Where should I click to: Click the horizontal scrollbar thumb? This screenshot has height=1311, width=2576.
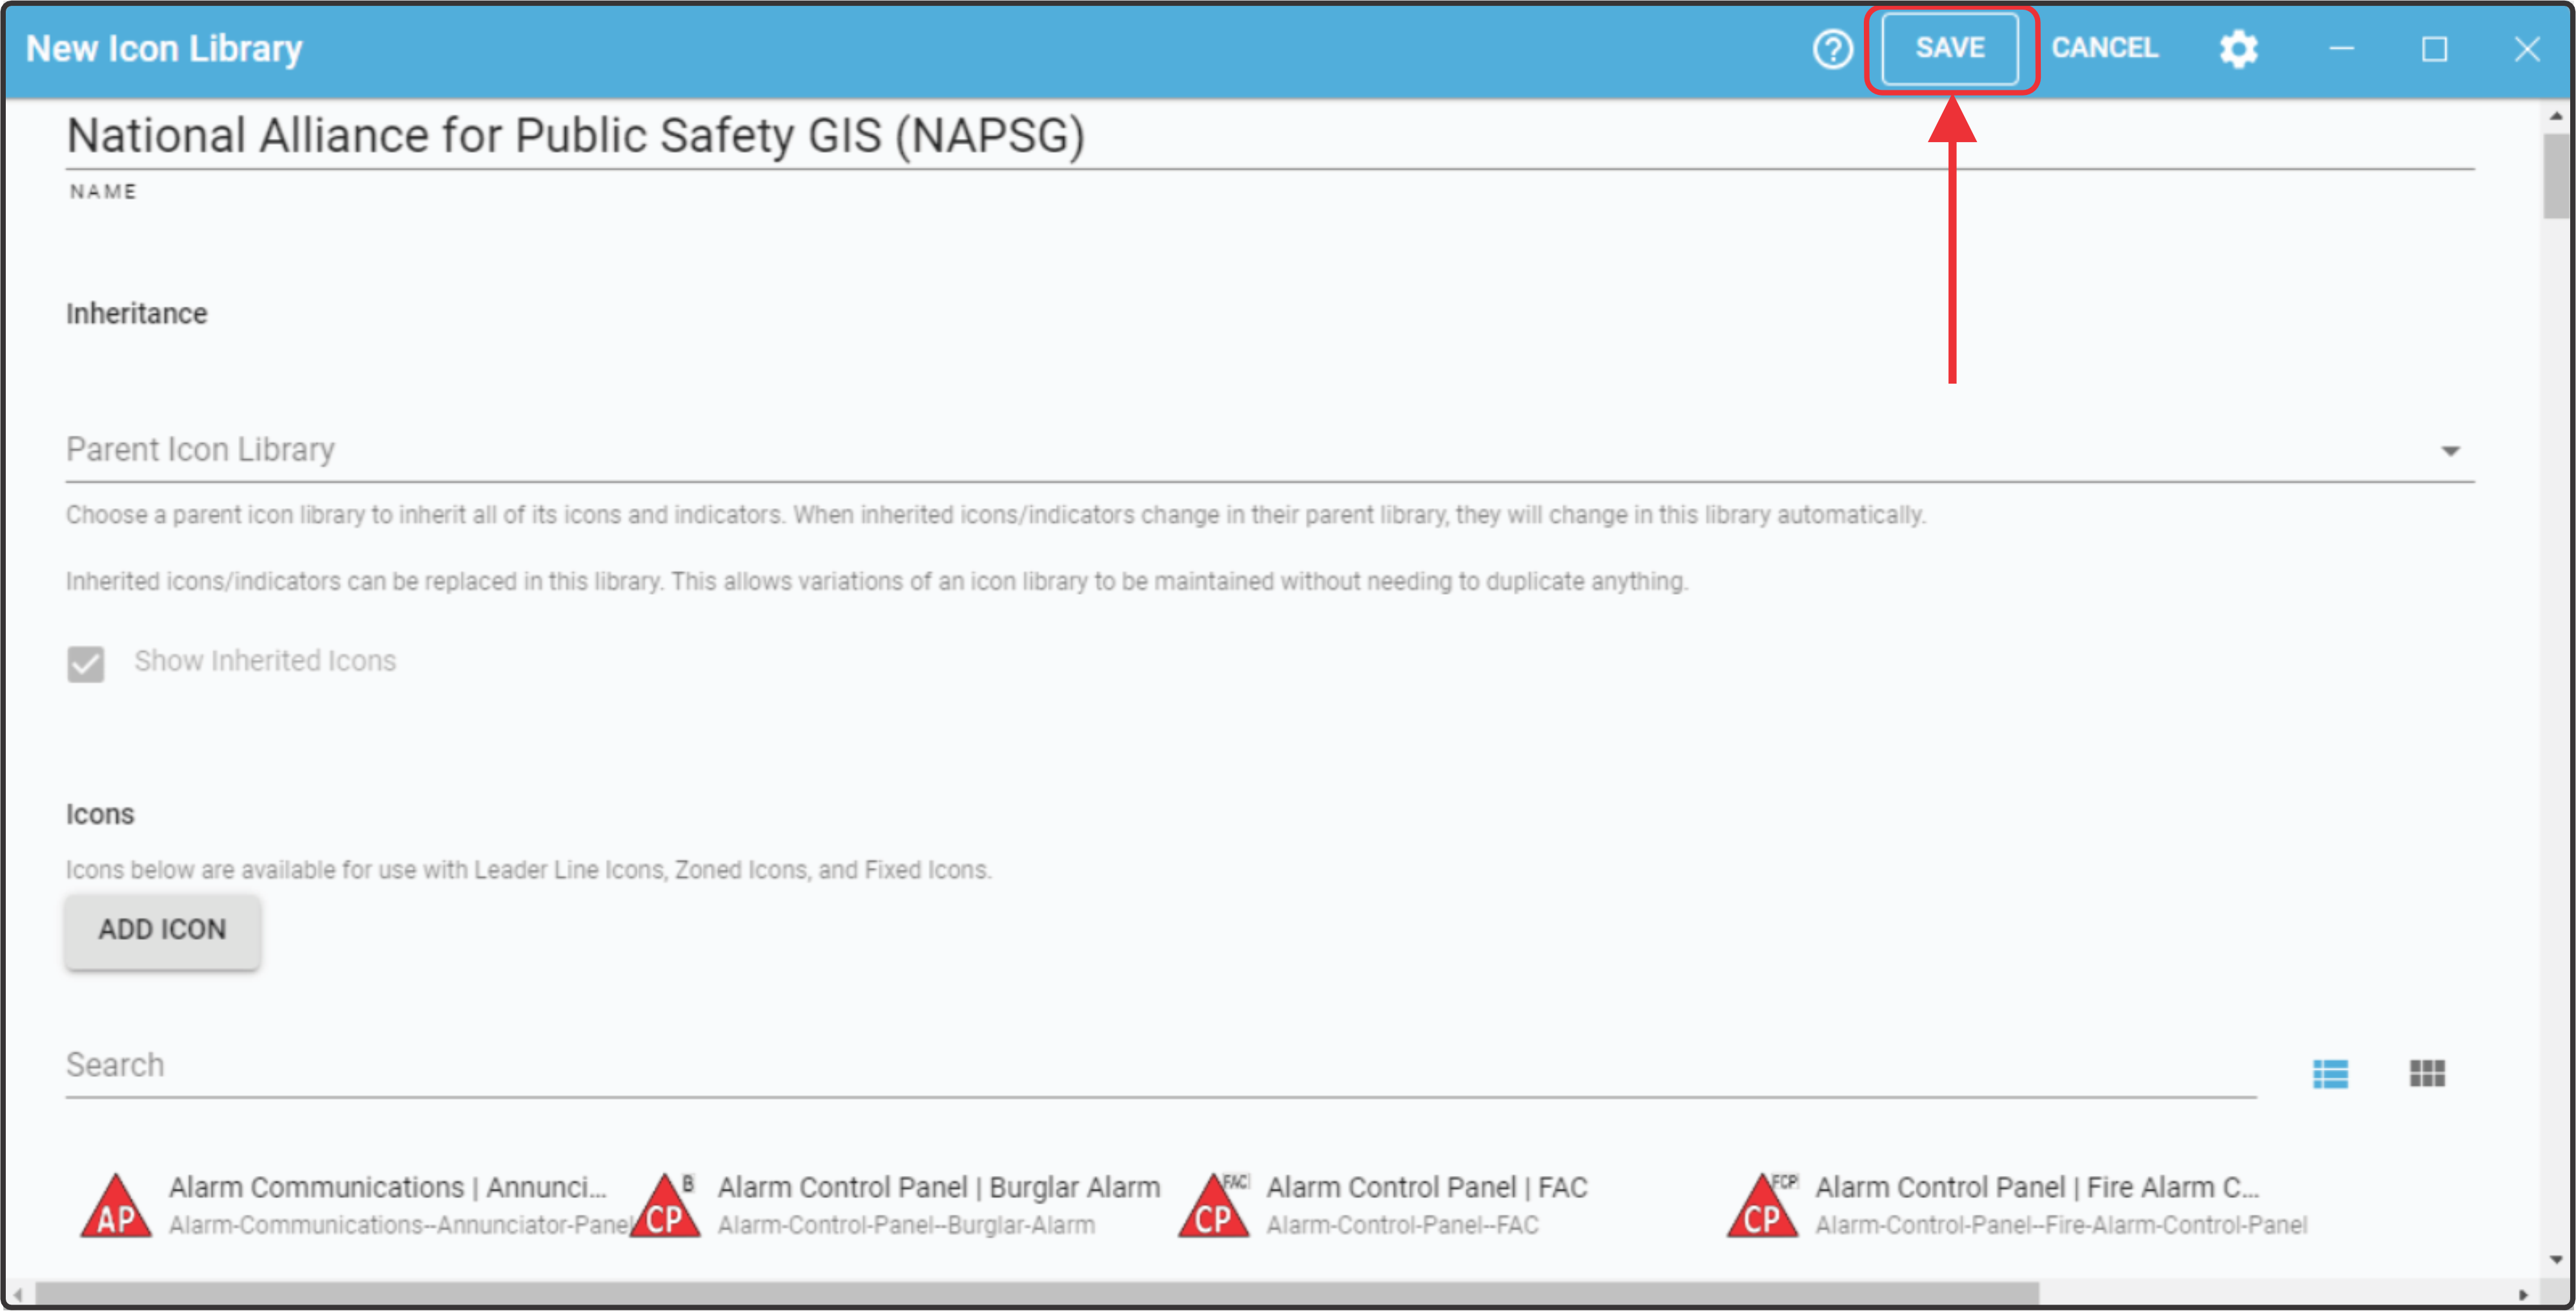pyautogui.click(x=1037, y=1293)
